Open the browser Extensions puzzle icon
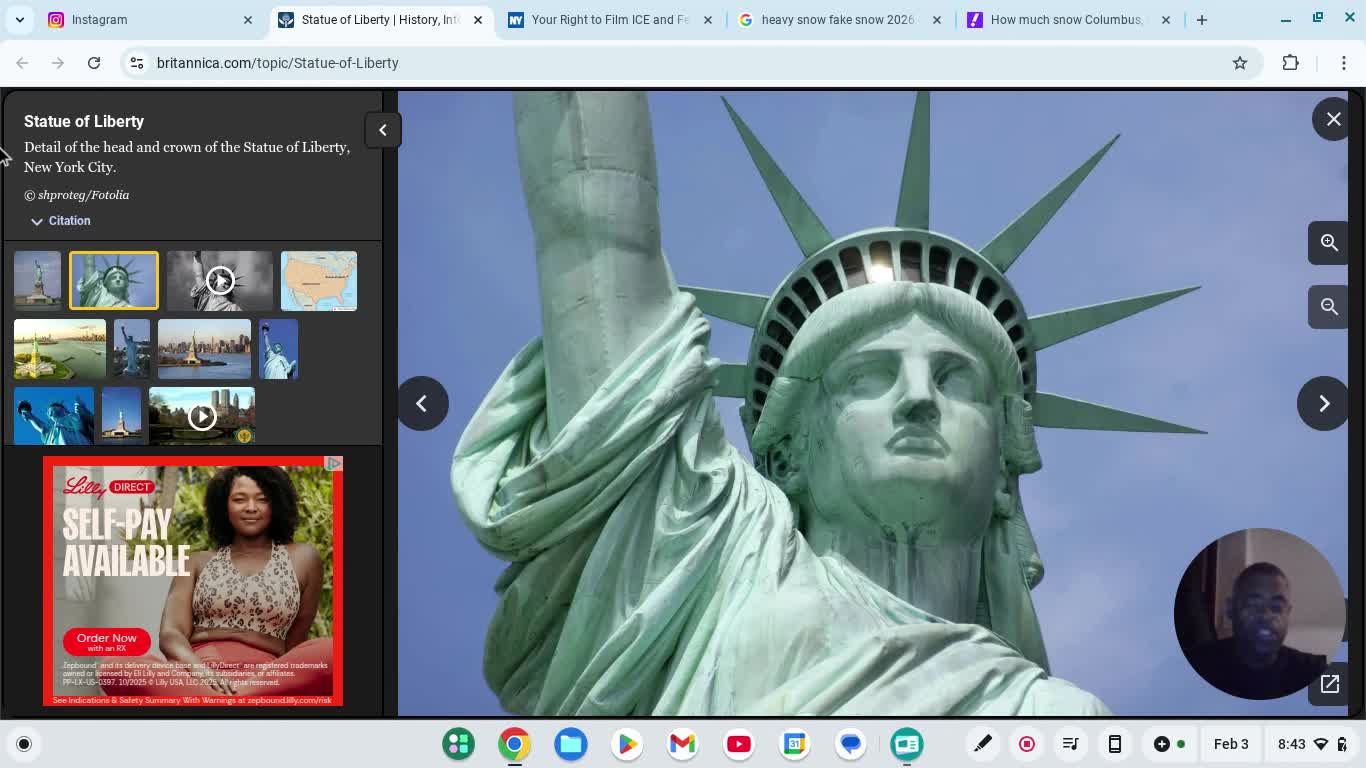This screenshot has height=768, width=1366. point(1290,63)
